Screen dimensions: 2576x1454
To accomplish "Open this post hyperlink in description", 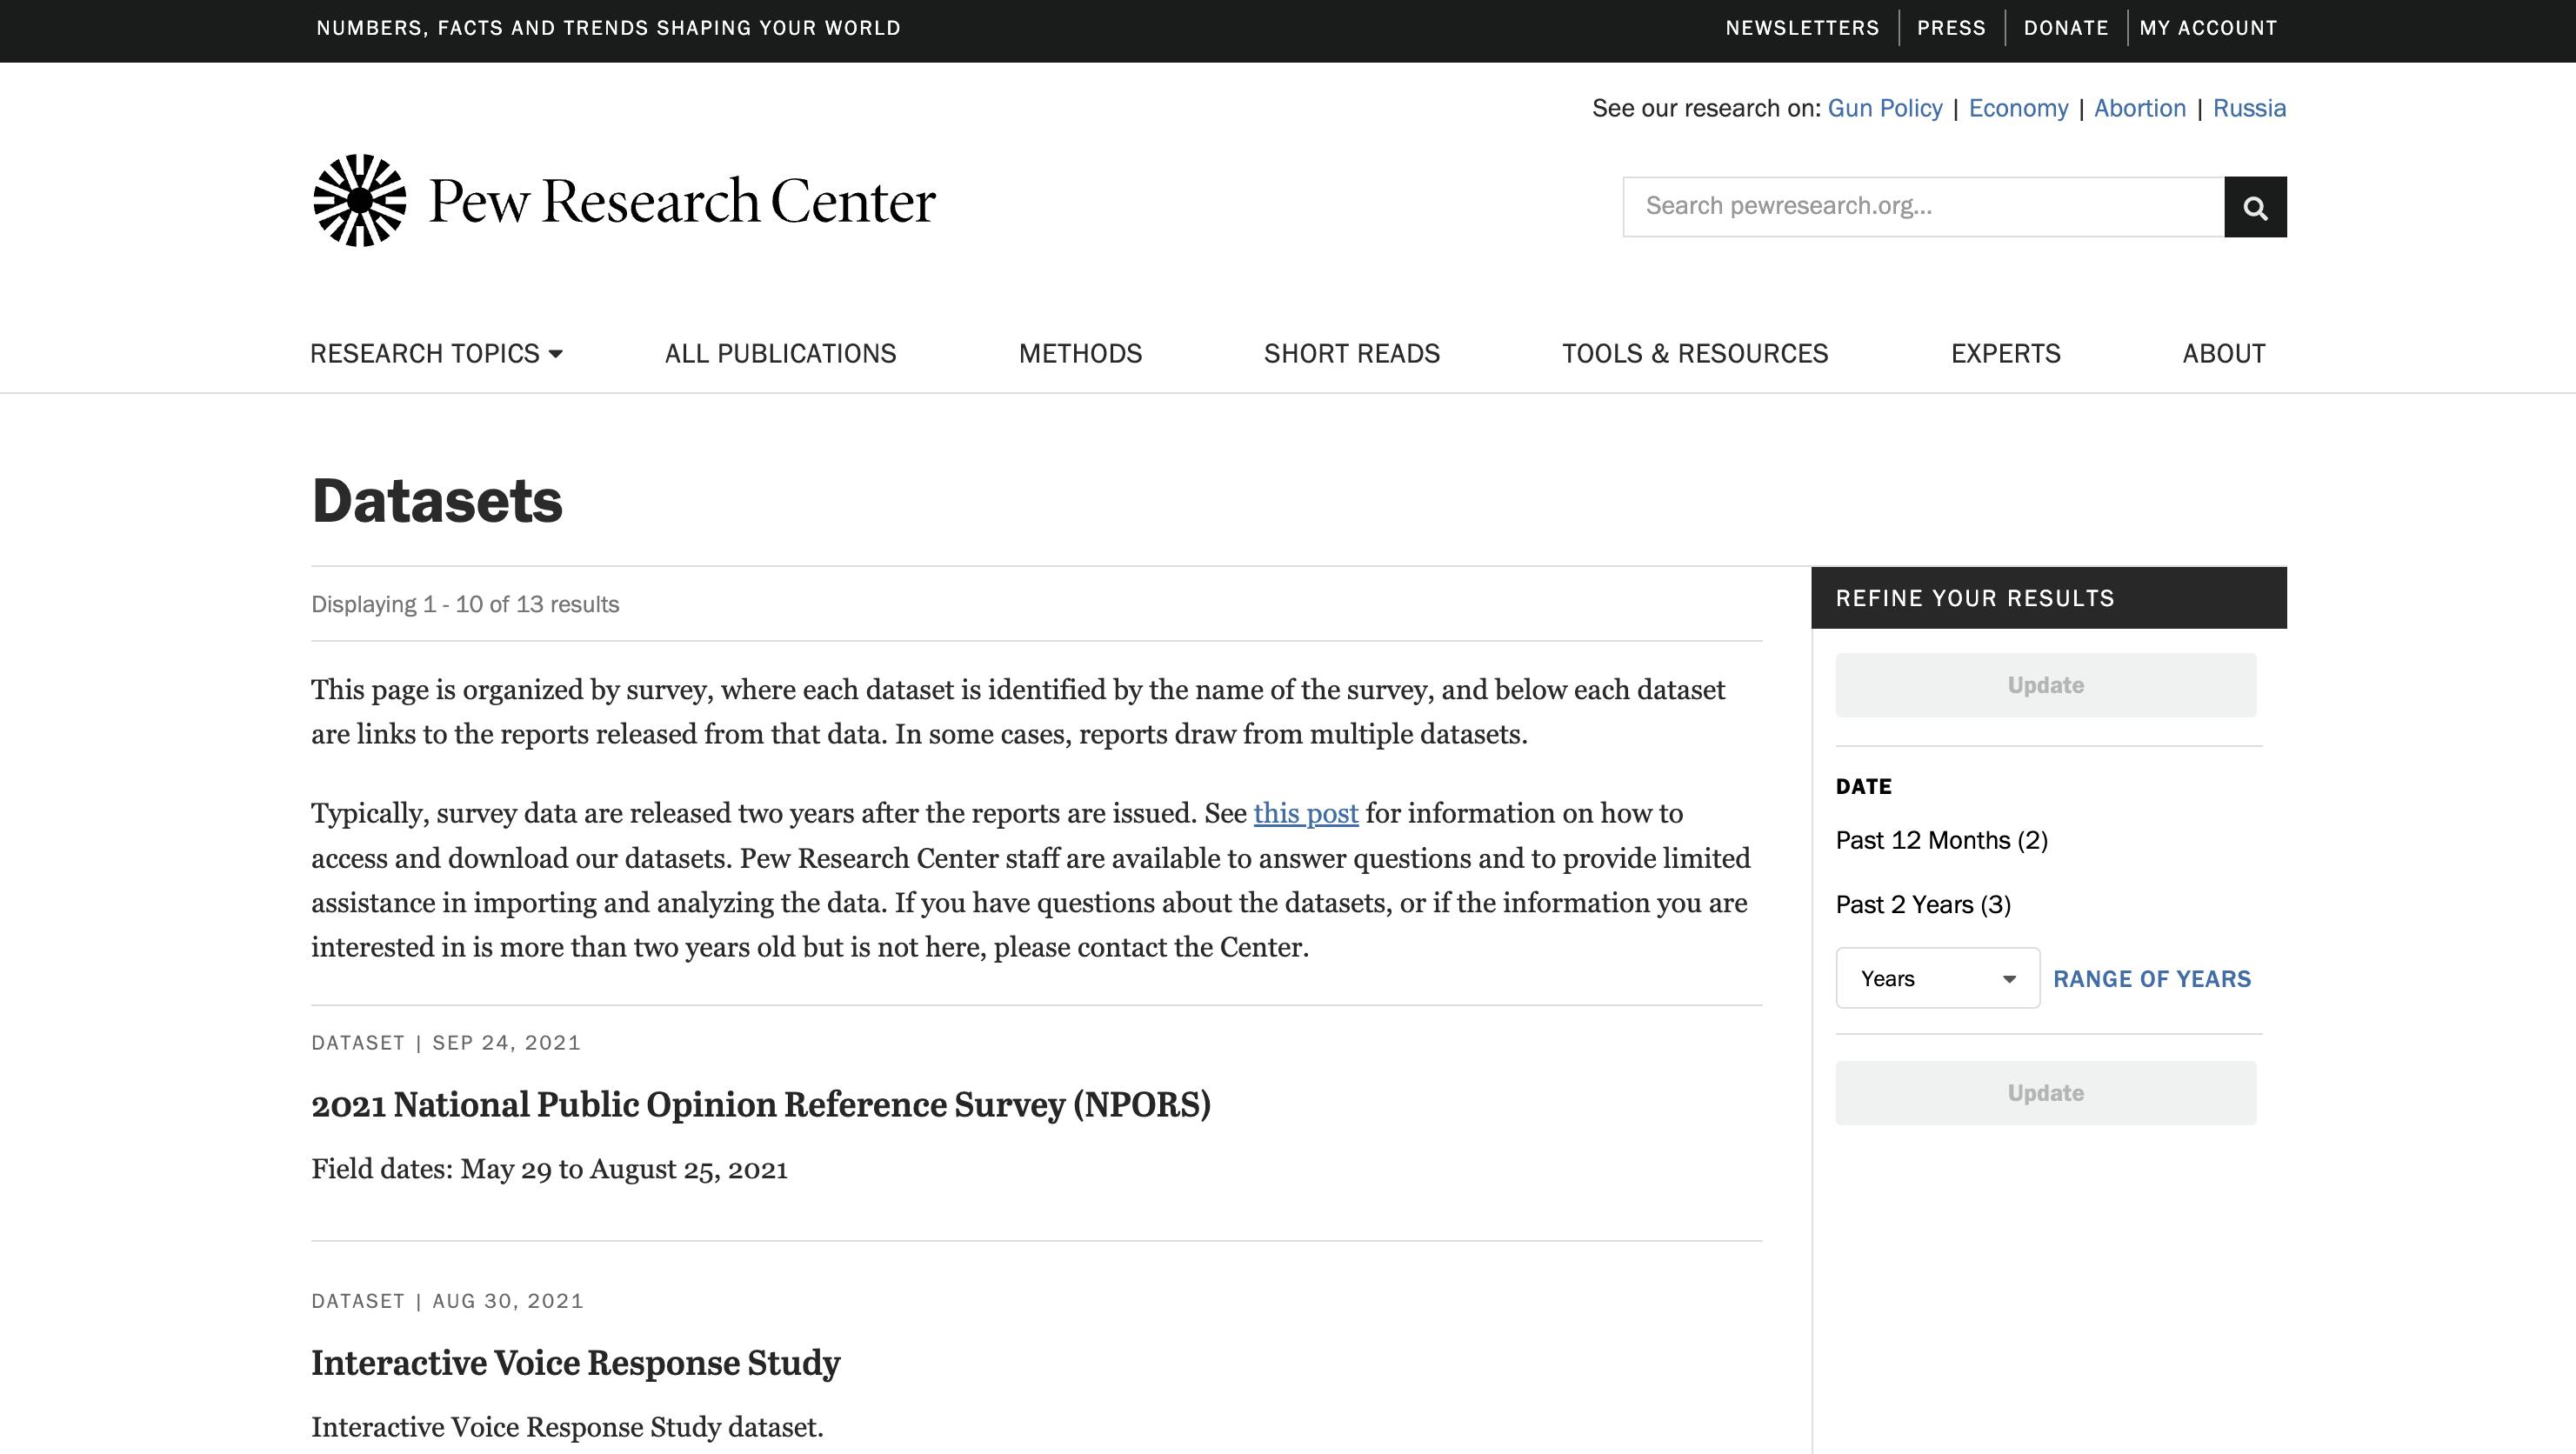I will (x=1305, y=813).
